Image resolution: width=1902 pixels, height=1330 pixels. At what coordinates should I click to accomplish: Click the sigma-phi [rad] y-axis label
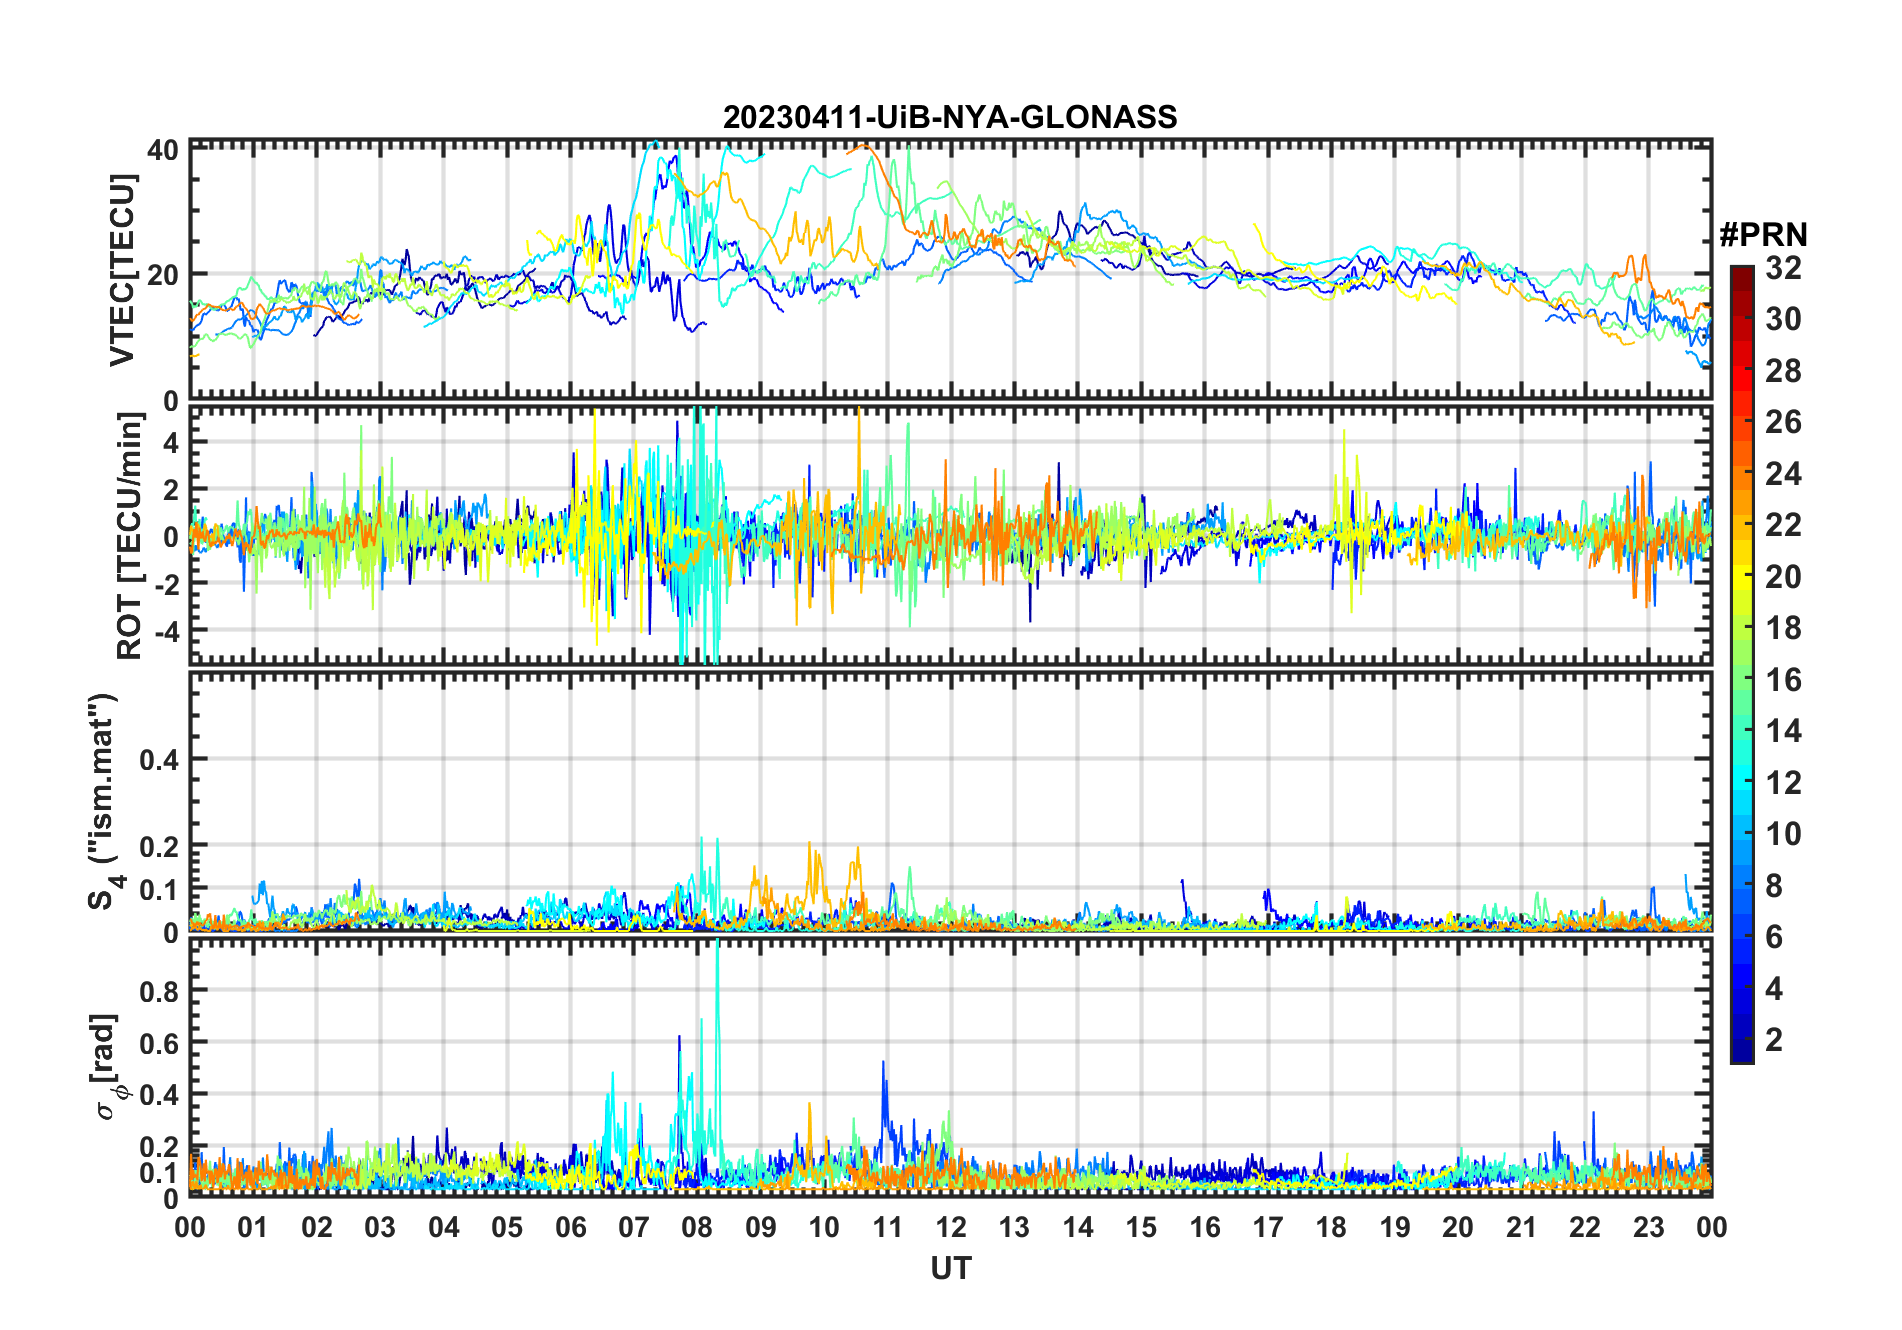click(106, 1067)
